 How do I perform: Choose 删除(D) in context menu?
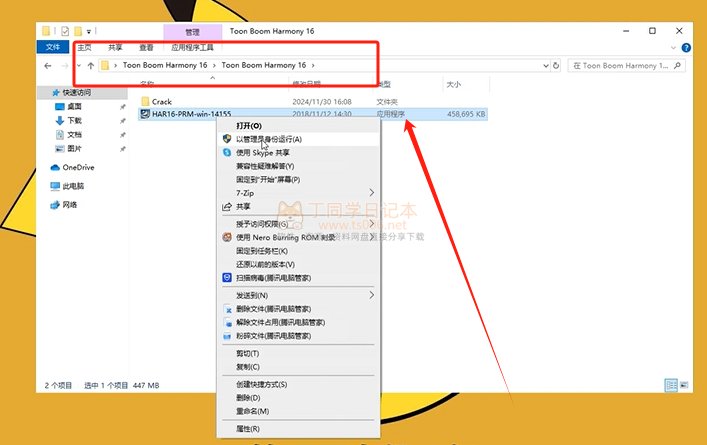298,398
